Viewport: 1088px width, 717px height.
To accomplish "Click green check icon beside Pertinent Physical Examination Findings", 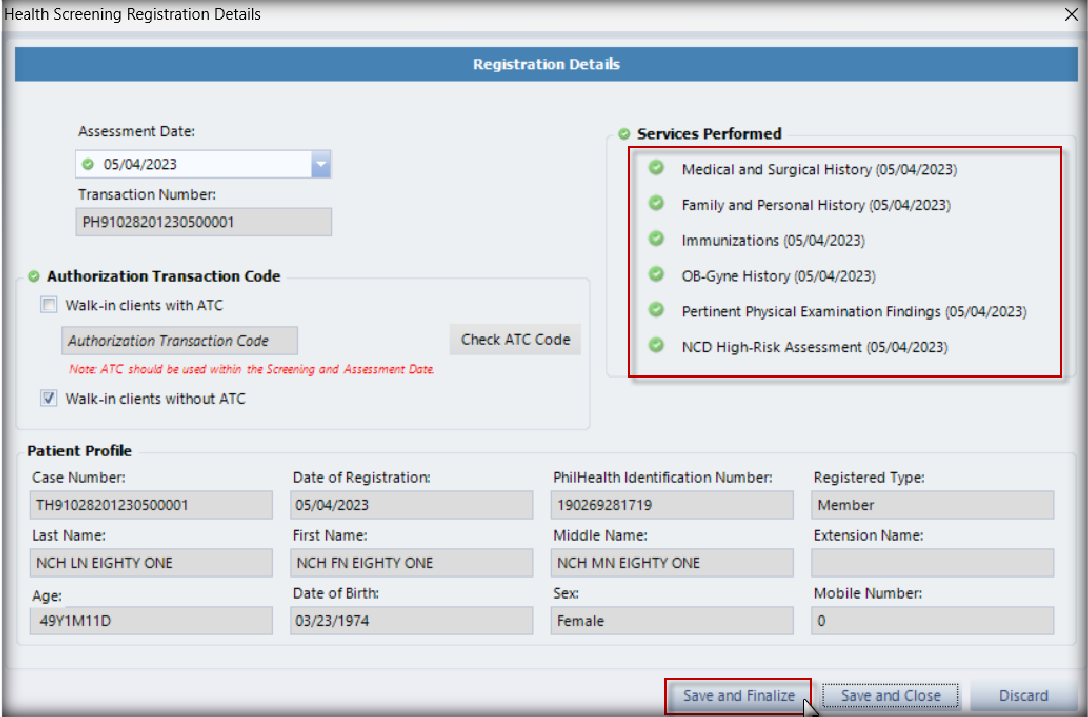I will tap(656, 310).
